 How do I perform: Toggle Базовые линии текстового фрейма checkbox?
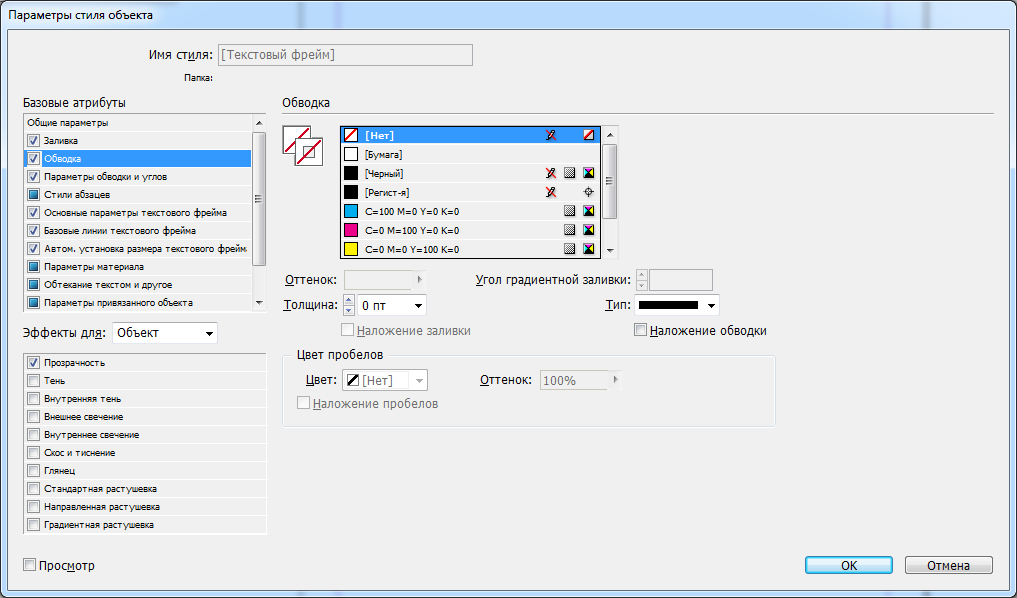34,230
